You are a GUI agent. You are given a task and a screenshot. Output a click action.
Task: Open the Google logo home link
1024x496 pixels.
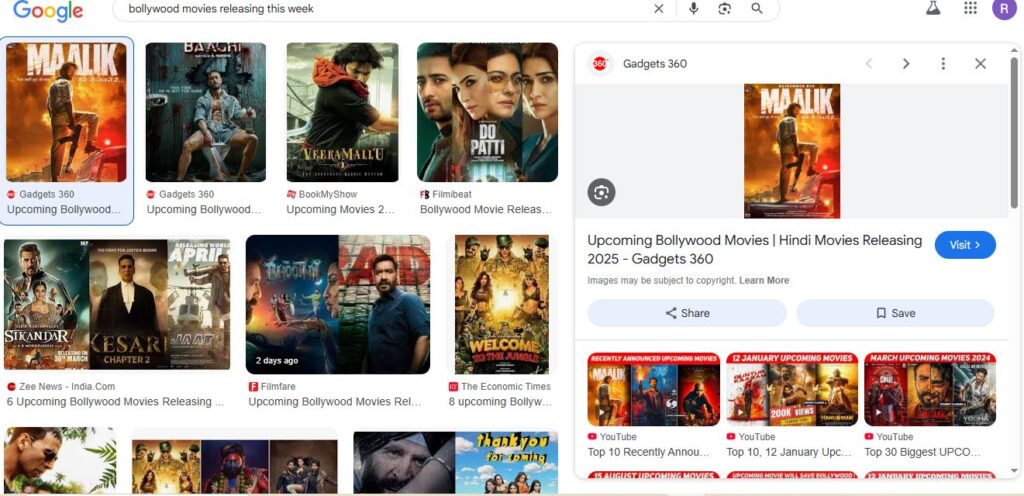click(48, 10)
